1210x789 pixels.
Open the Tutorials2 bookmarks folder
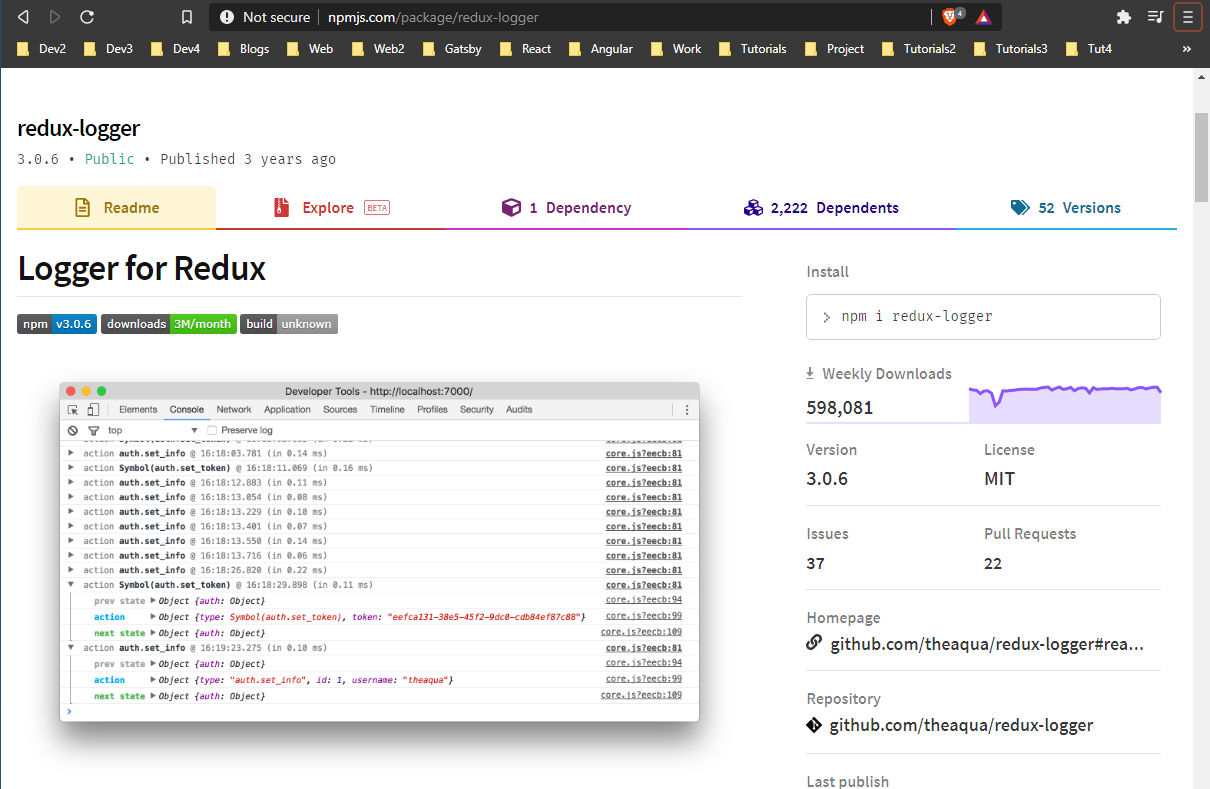point(919,48)
